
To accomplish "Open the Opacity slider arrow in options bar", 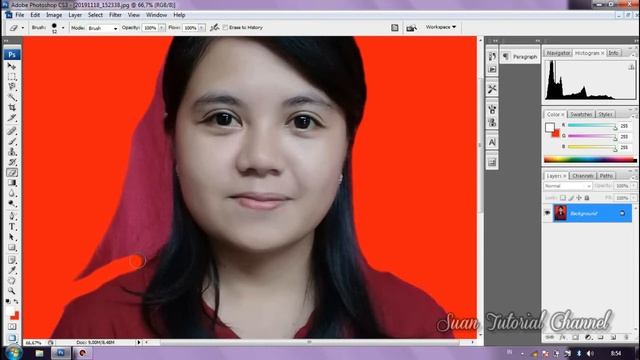I will pyautogui.click(x=162, y=28).
